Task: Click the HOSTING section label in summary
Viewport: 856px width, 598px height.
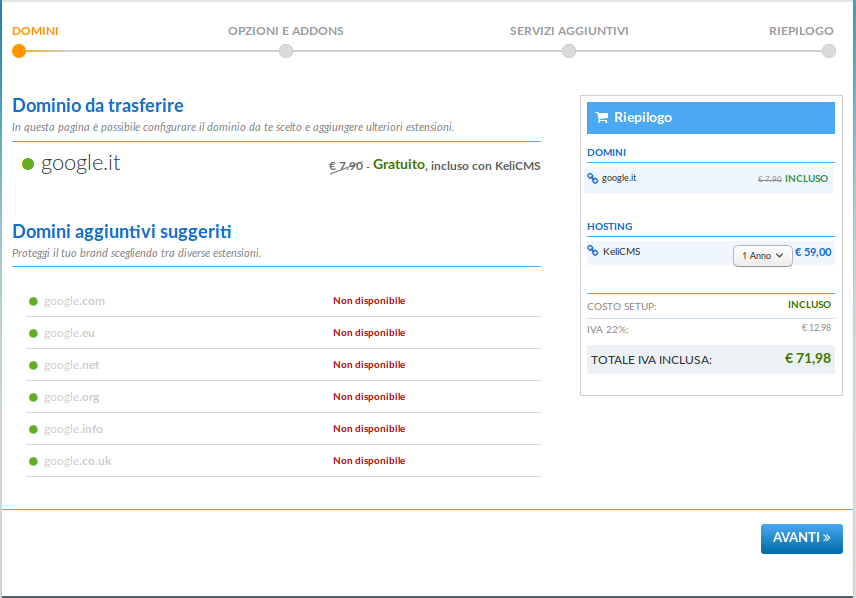Action: [x=610, y=227]
